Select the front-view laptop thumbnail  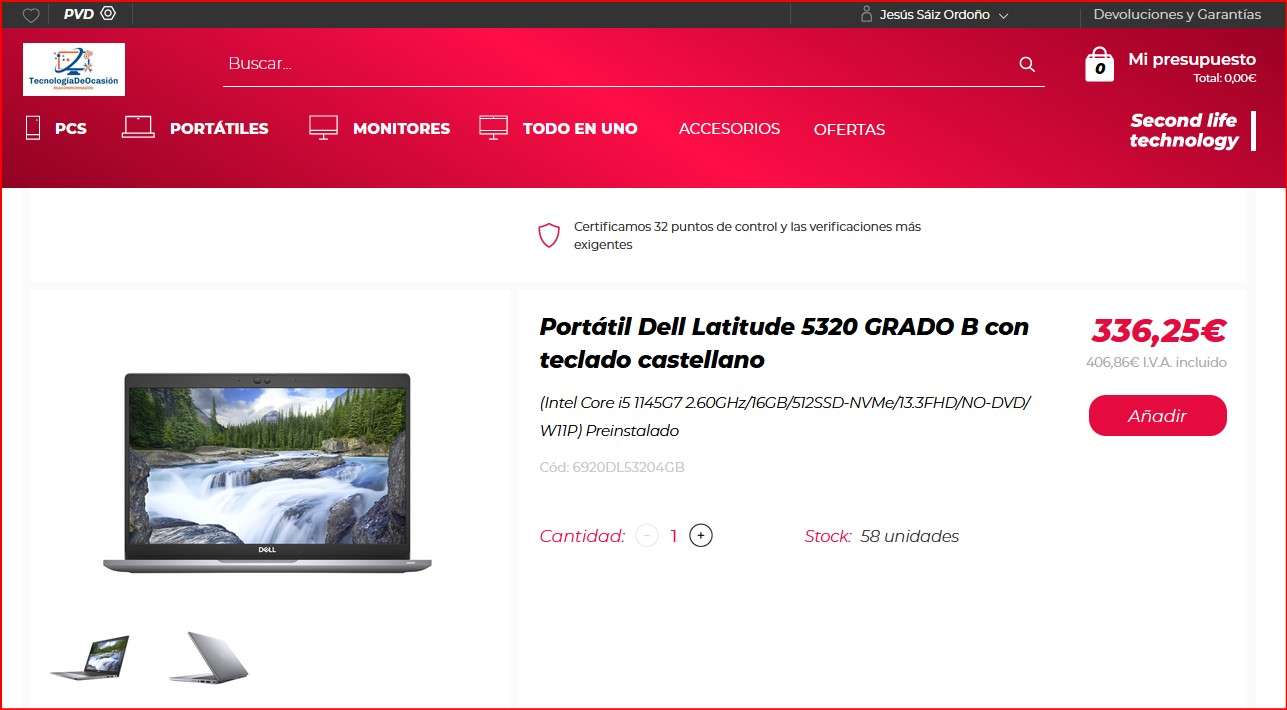coord(90,658)
